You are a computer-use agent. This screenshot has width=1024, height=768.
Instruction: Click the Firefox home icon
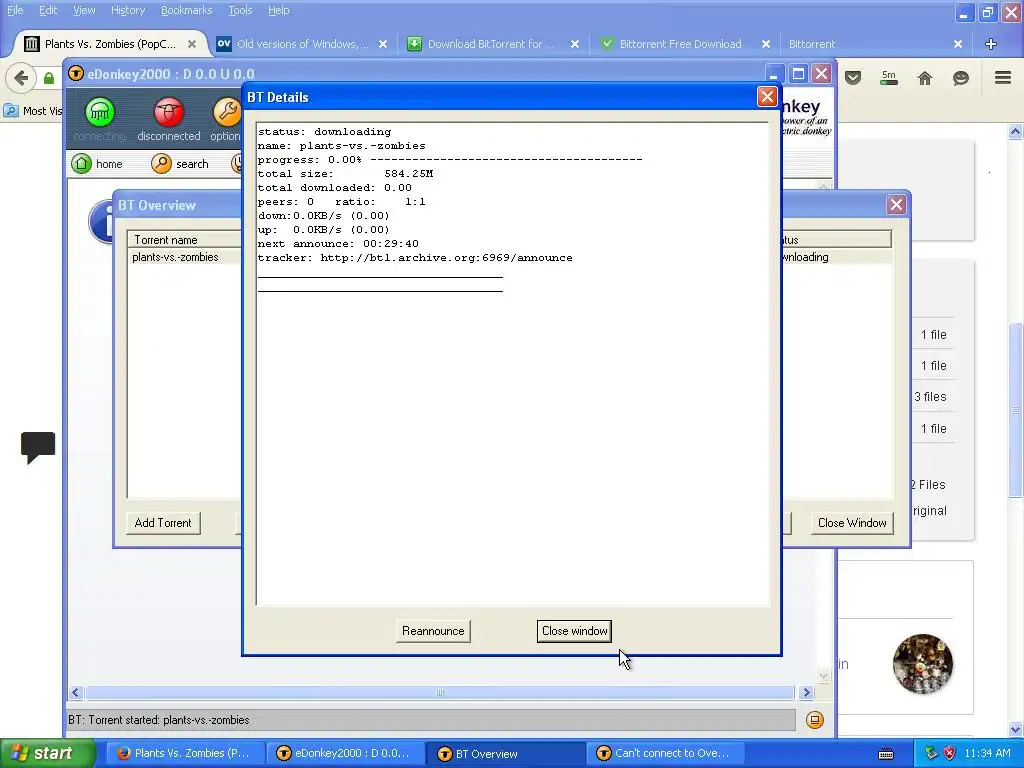(925, 78)
